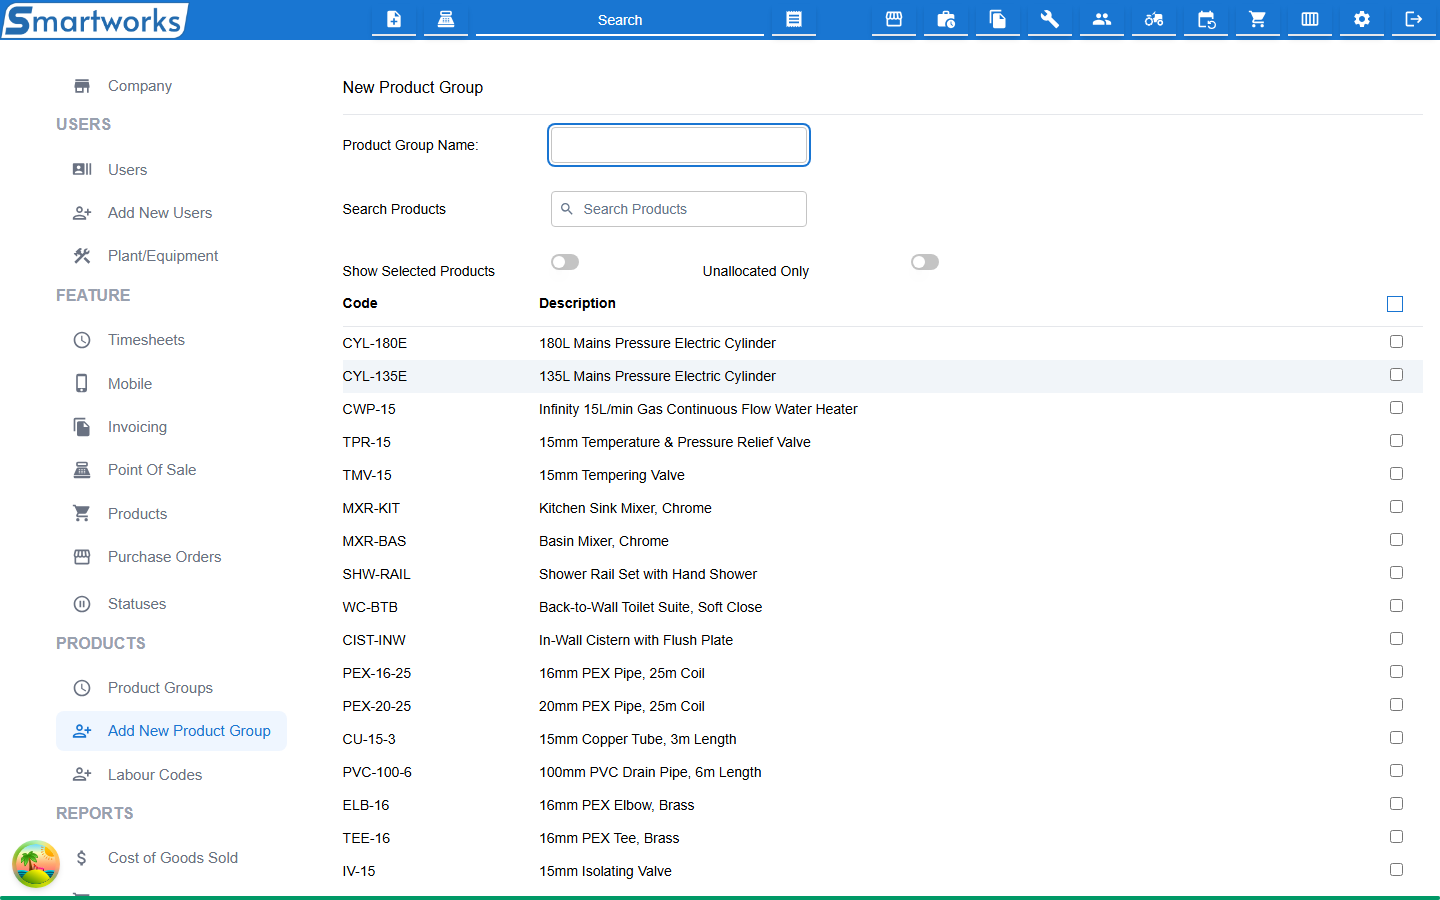Click the wrench icon in top bar
Screen dimensions: 1440x900
point(1050,19)
